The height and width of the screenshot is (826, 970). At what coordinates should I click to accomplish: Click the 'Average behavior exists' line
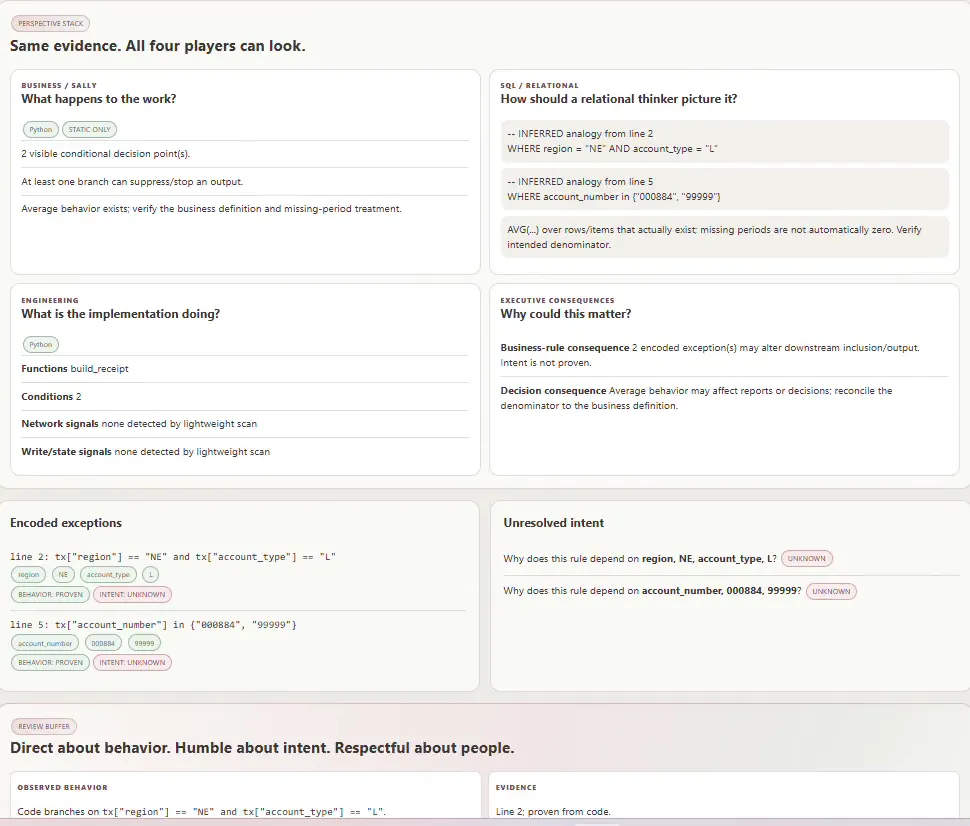point(212,209)
